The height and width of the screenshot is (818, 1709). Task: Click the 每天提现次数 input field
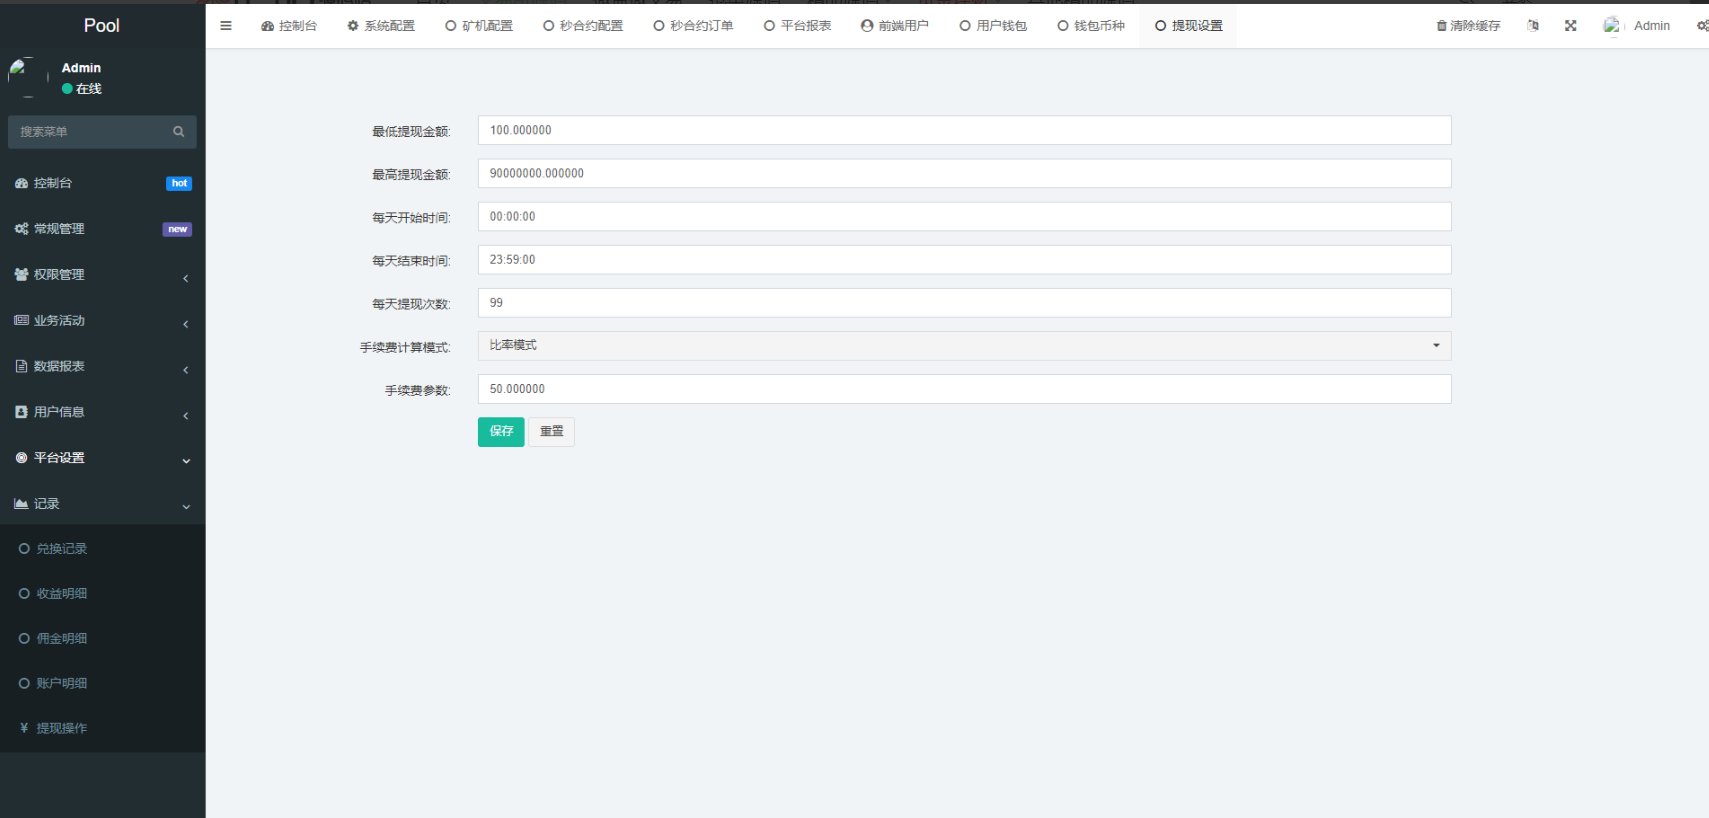964,303
